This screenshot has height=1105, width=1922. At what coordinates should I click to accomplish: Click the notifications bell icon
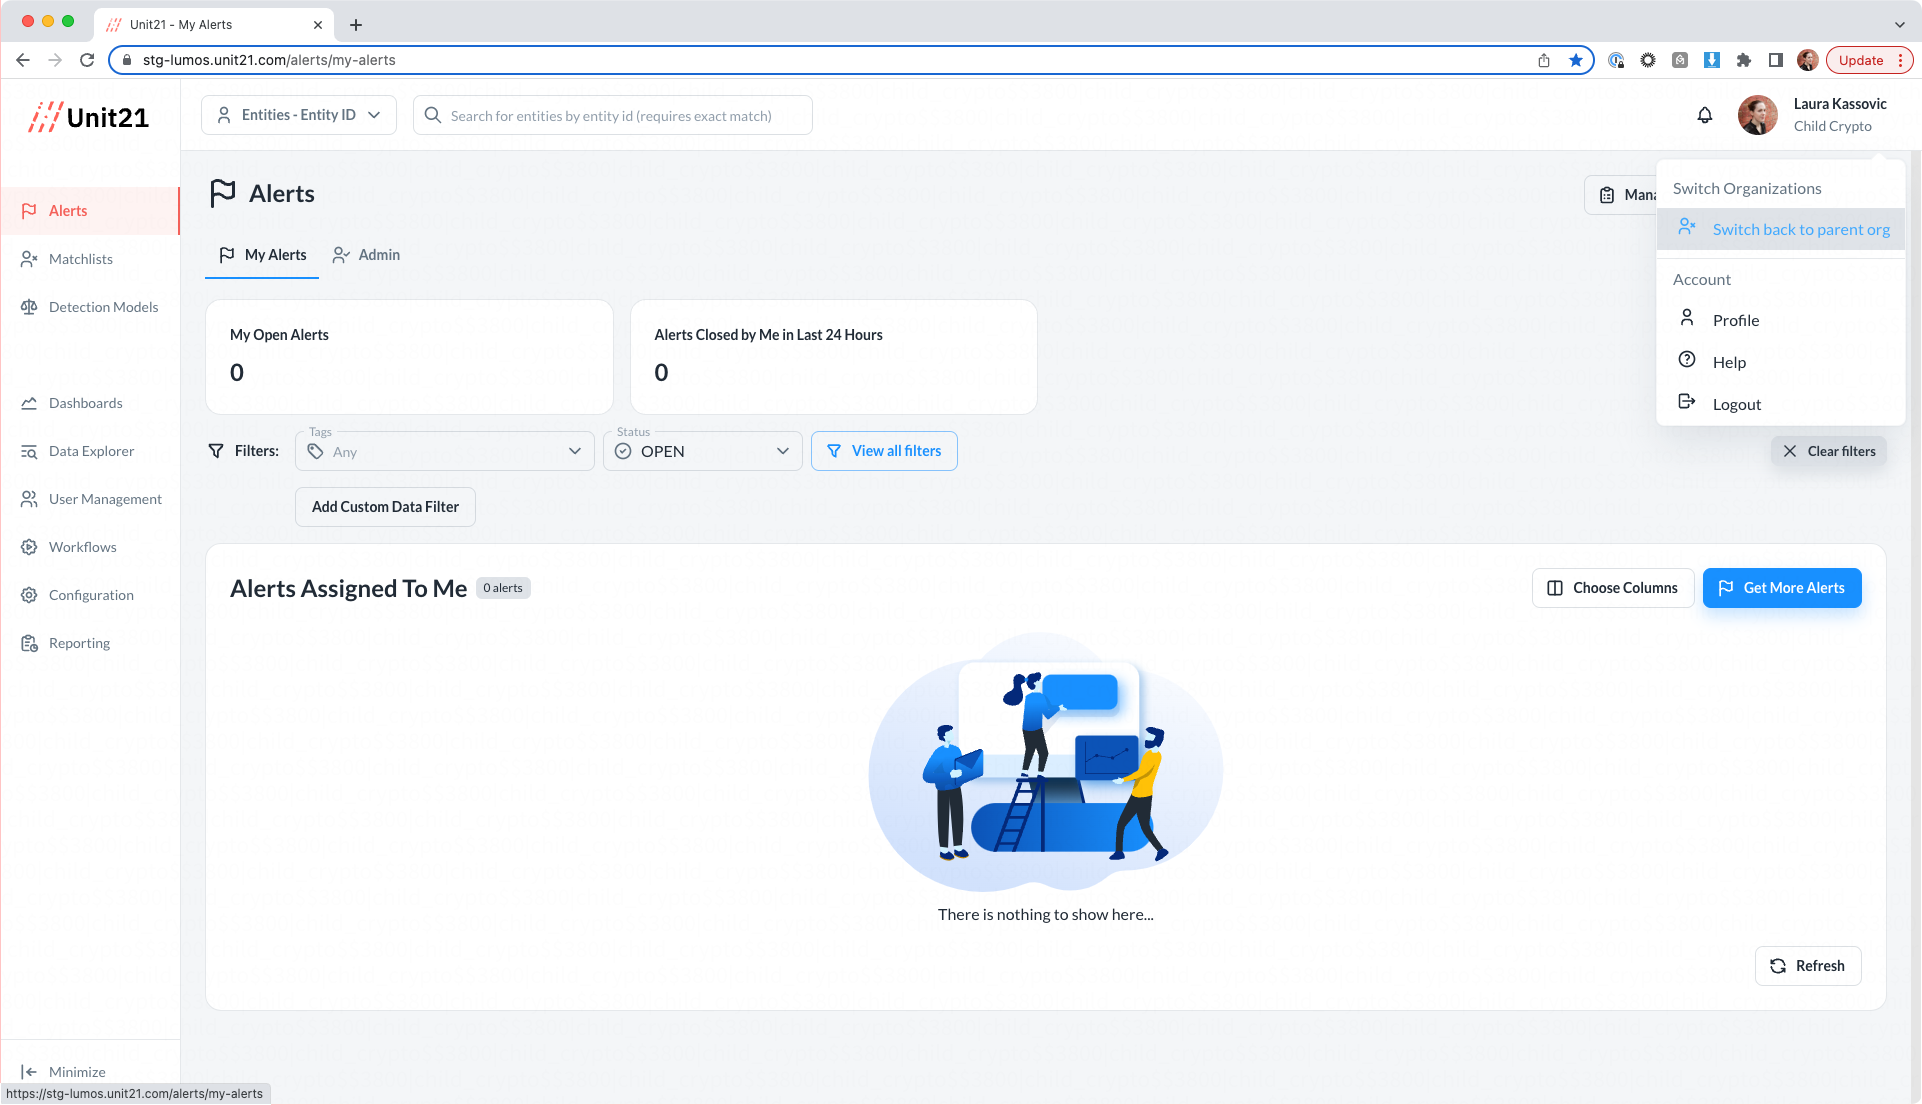click(1705, 115)
